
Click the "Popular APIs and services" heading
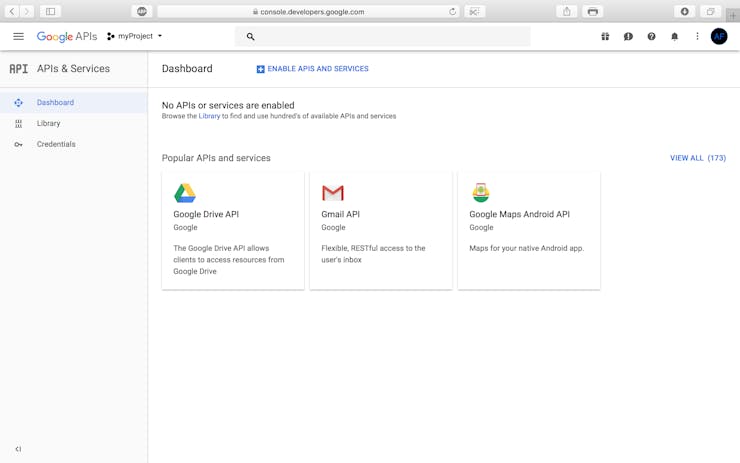[216, 158]
